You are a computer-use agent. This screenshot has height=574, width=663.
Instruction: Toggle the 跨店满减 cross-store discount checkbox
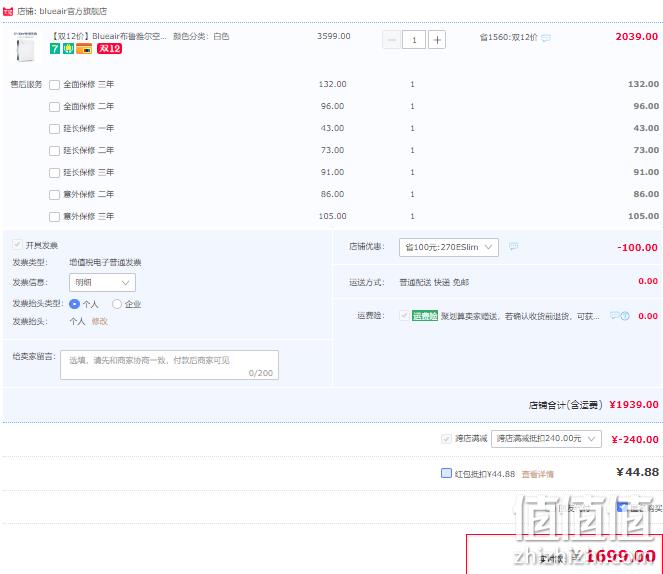pyautogui.click(x=446, y=439)
